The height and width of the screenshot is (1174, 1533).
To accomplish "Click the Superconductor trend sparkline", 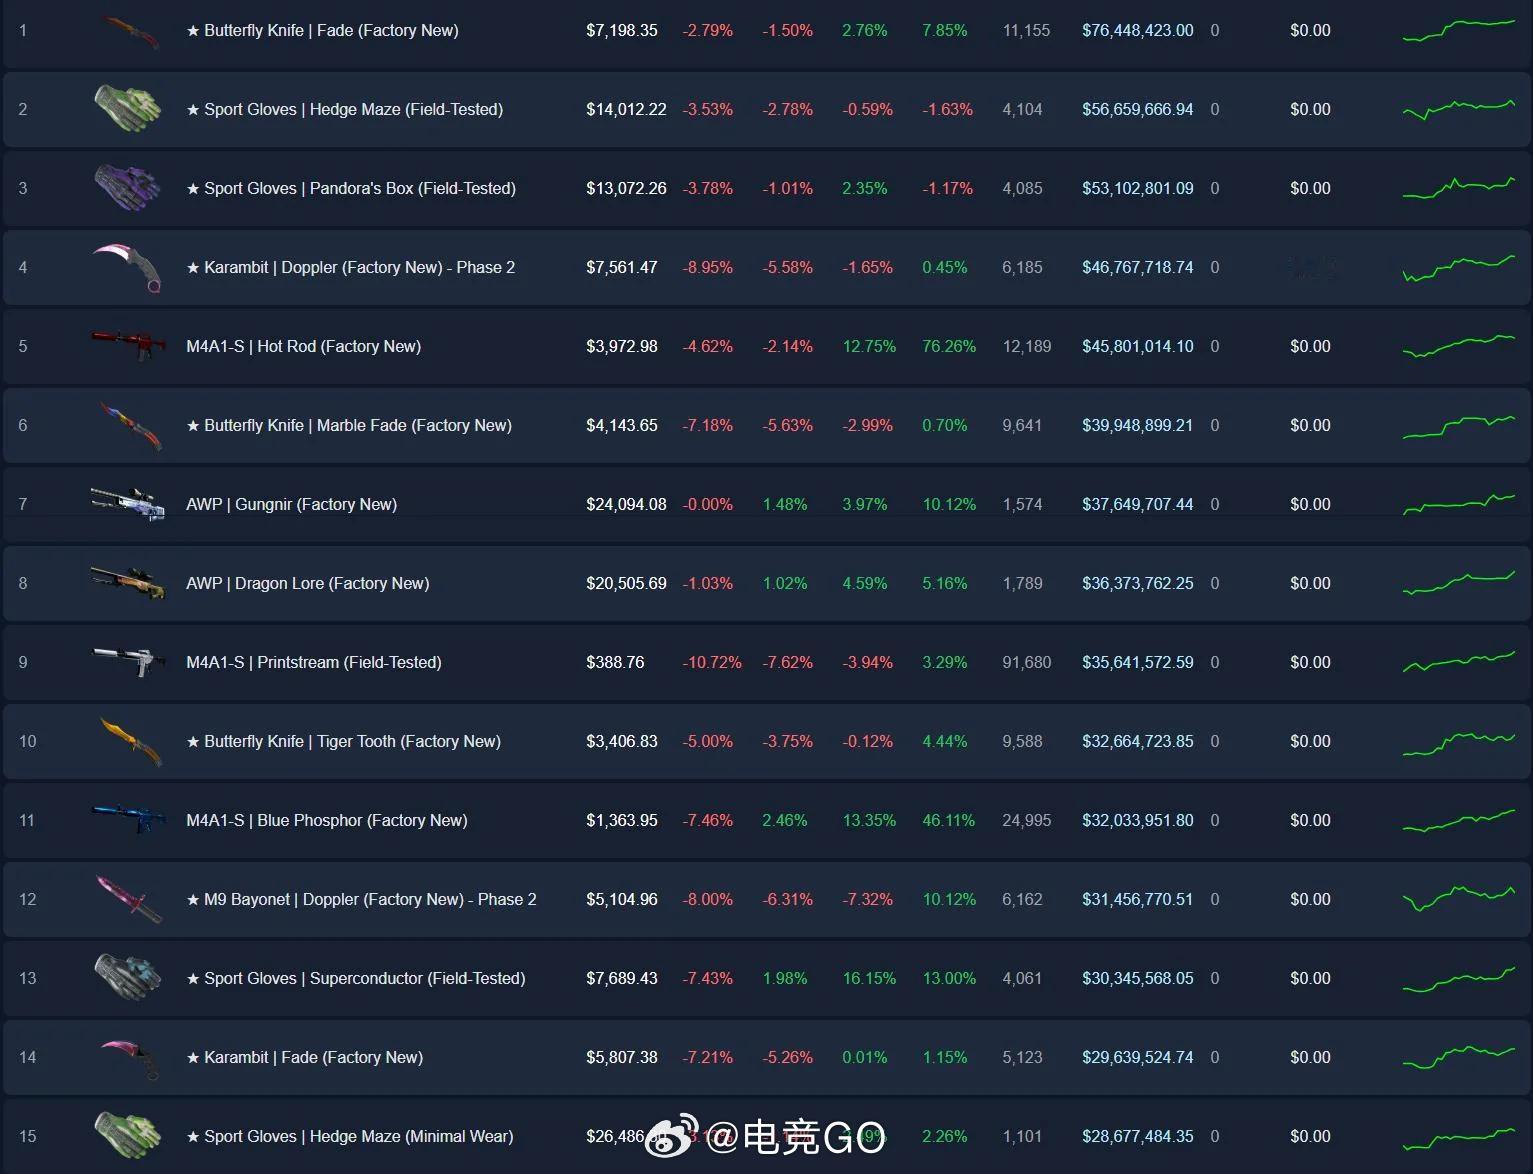I will [1459, 978].
